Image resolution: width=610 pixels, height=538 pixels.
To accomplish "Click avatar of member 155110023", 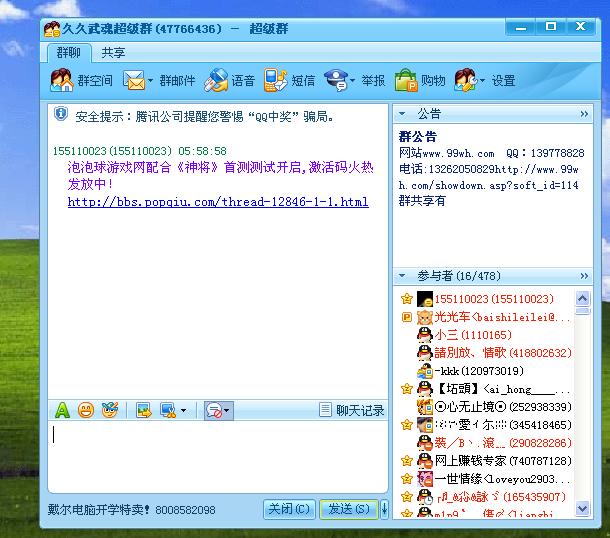I will point(424,299).
